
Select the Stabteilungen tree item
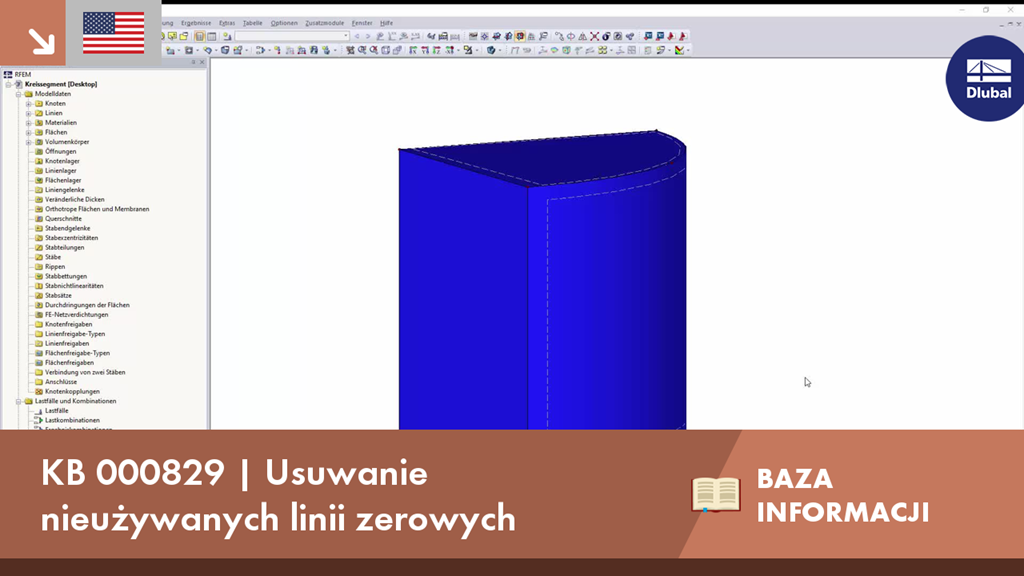click(64, 248)
